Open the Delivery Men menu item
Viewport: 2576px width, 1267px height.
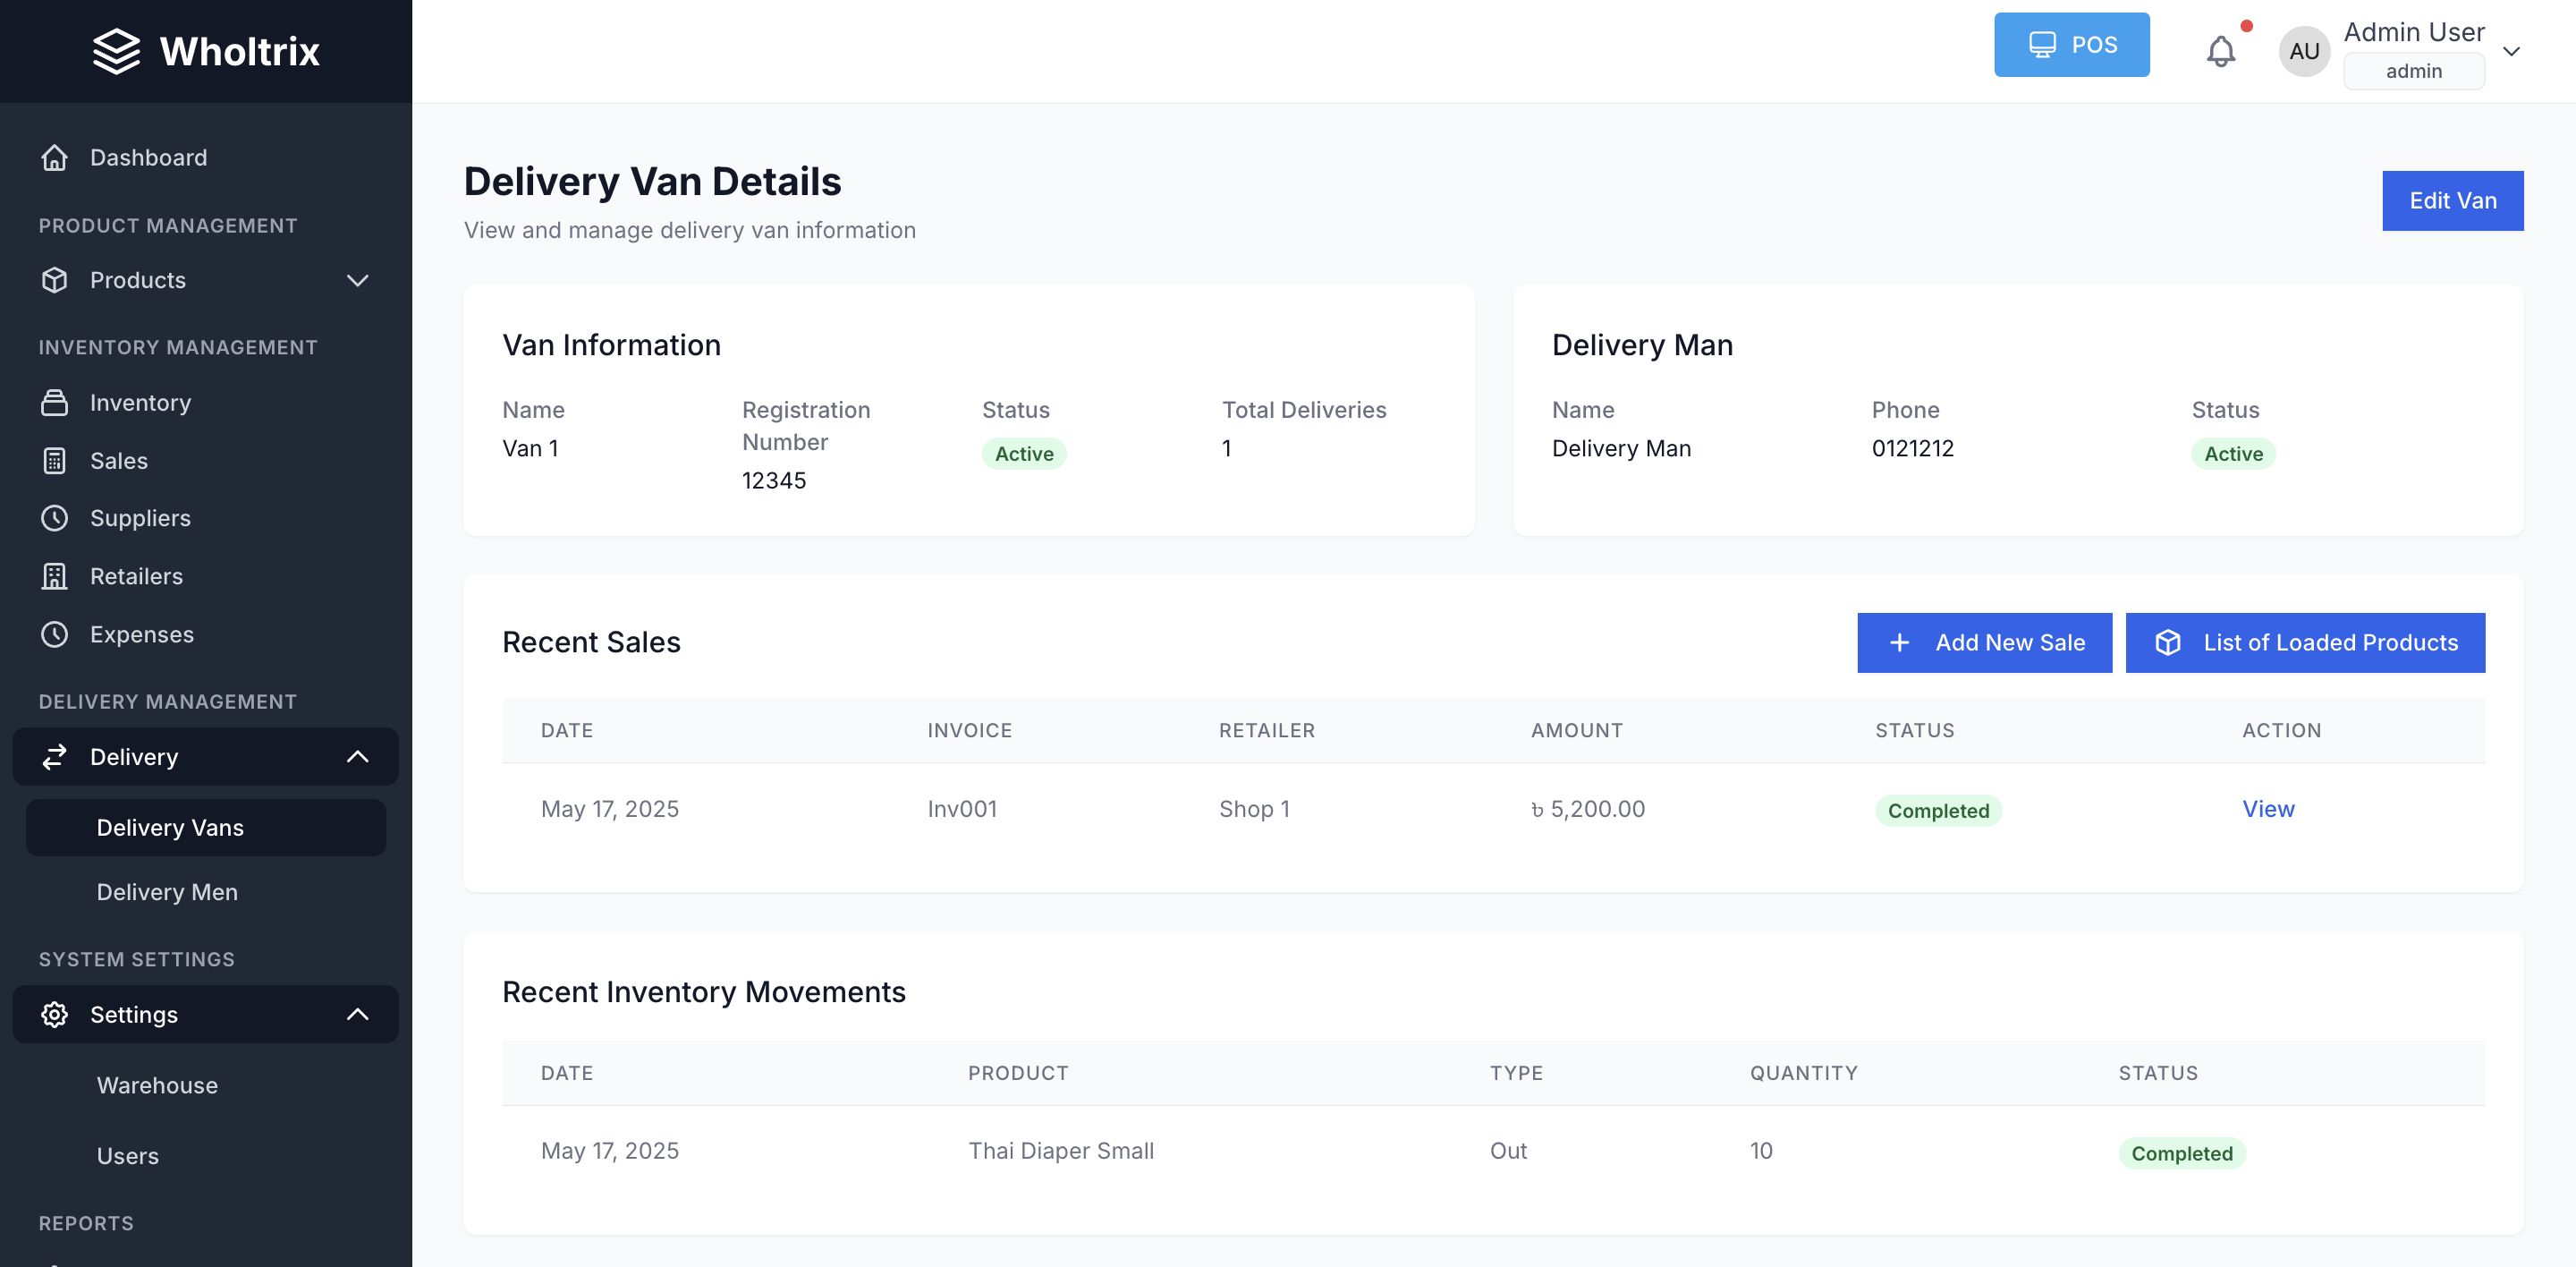[167, 892]
